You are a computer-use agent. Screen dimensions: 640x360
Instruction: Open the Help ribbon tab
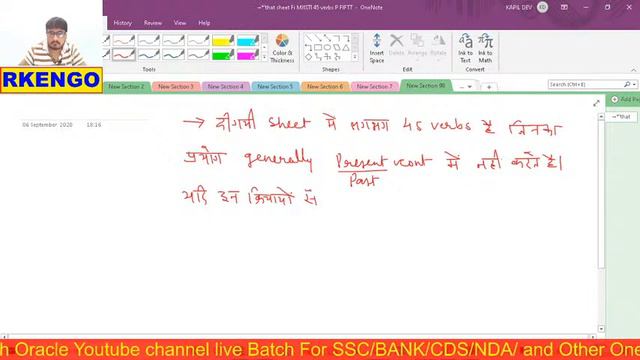(204, 23)
